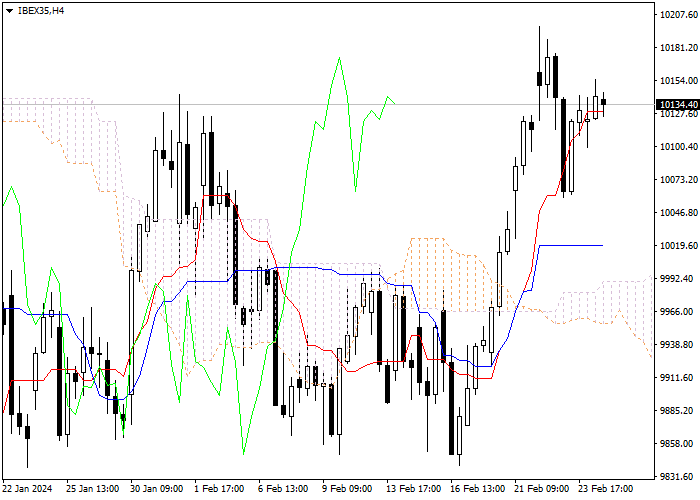Click price scale value 10181.20

click(x=679, y=48)
